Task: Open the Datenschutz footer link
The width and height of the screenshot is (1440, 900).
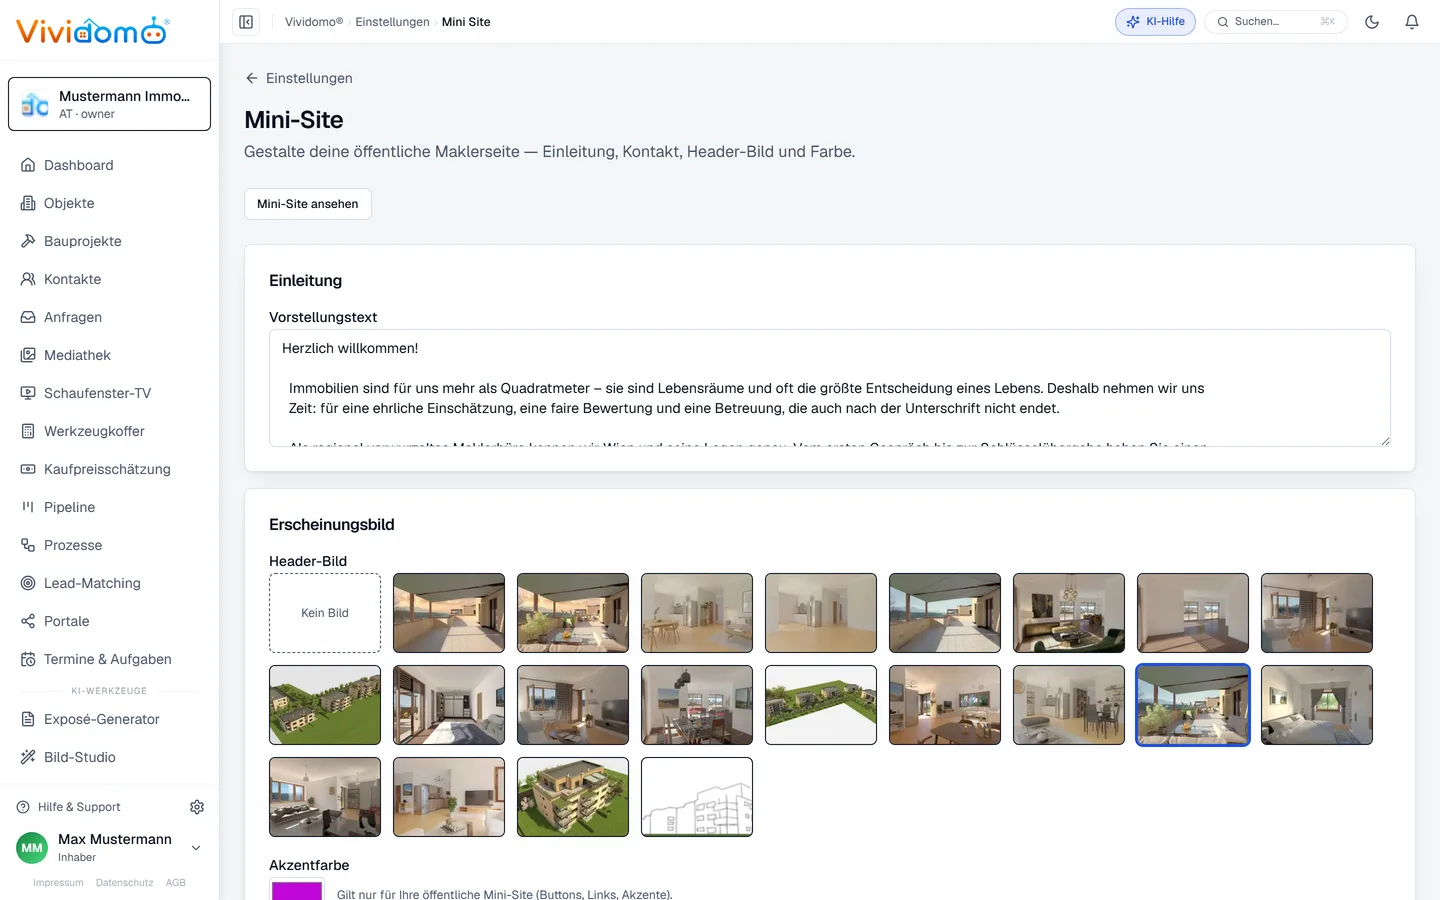Action: pos(125,883)
